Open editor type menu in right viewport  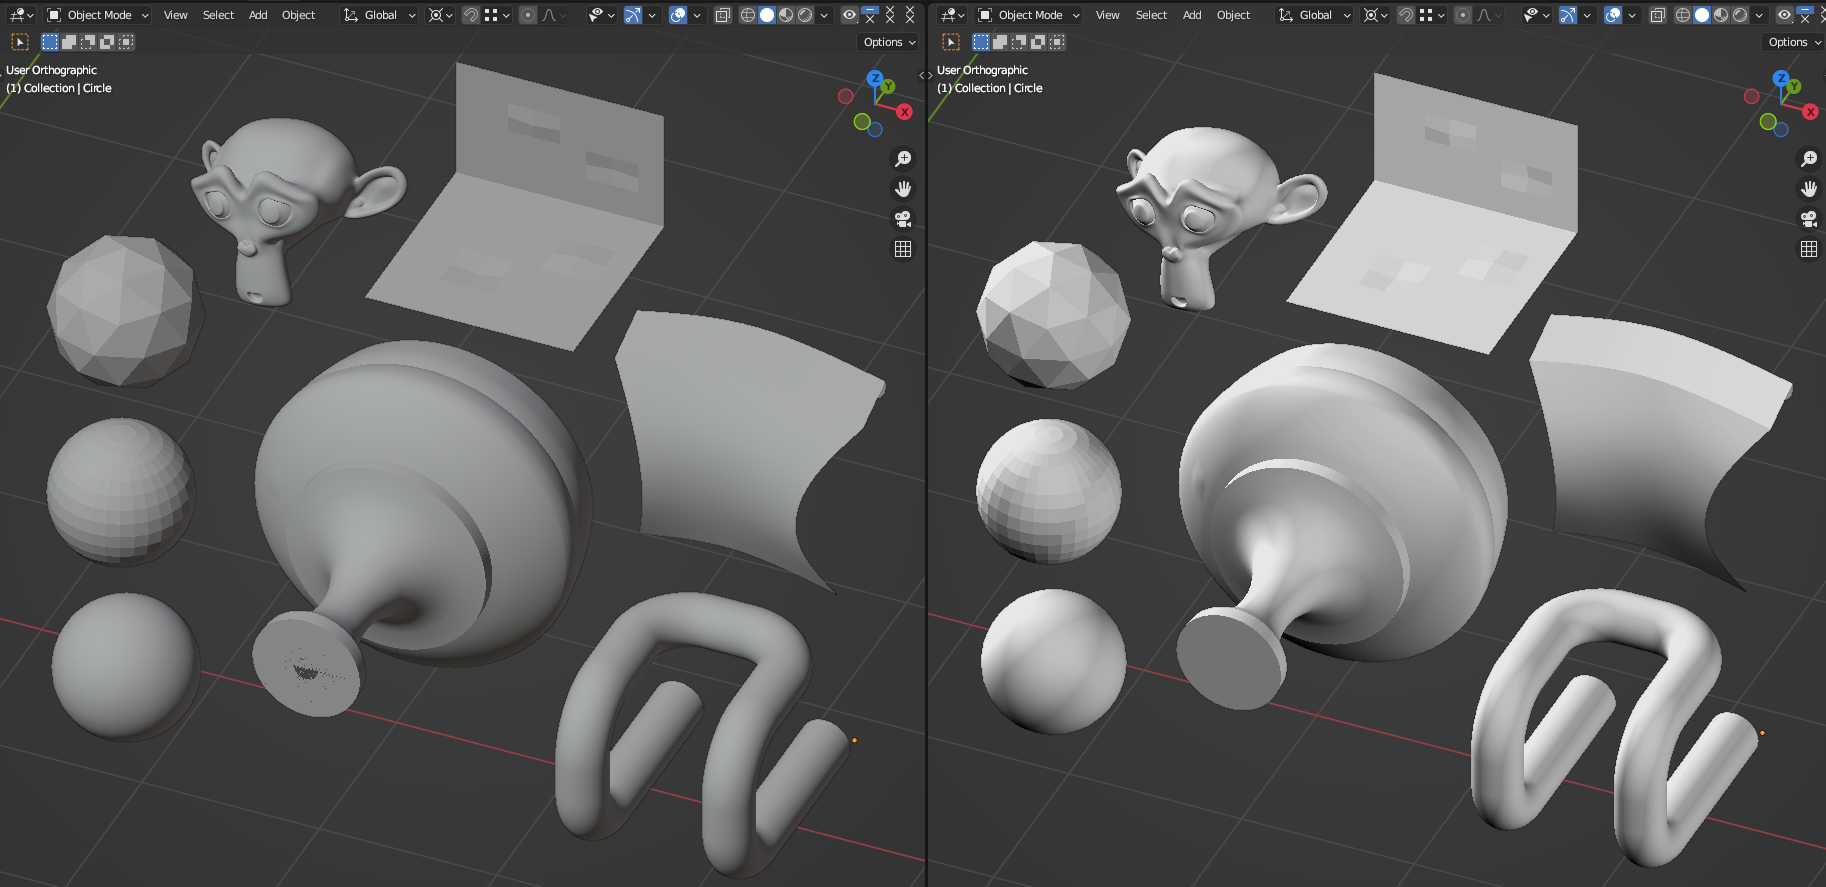click(951, 15)
